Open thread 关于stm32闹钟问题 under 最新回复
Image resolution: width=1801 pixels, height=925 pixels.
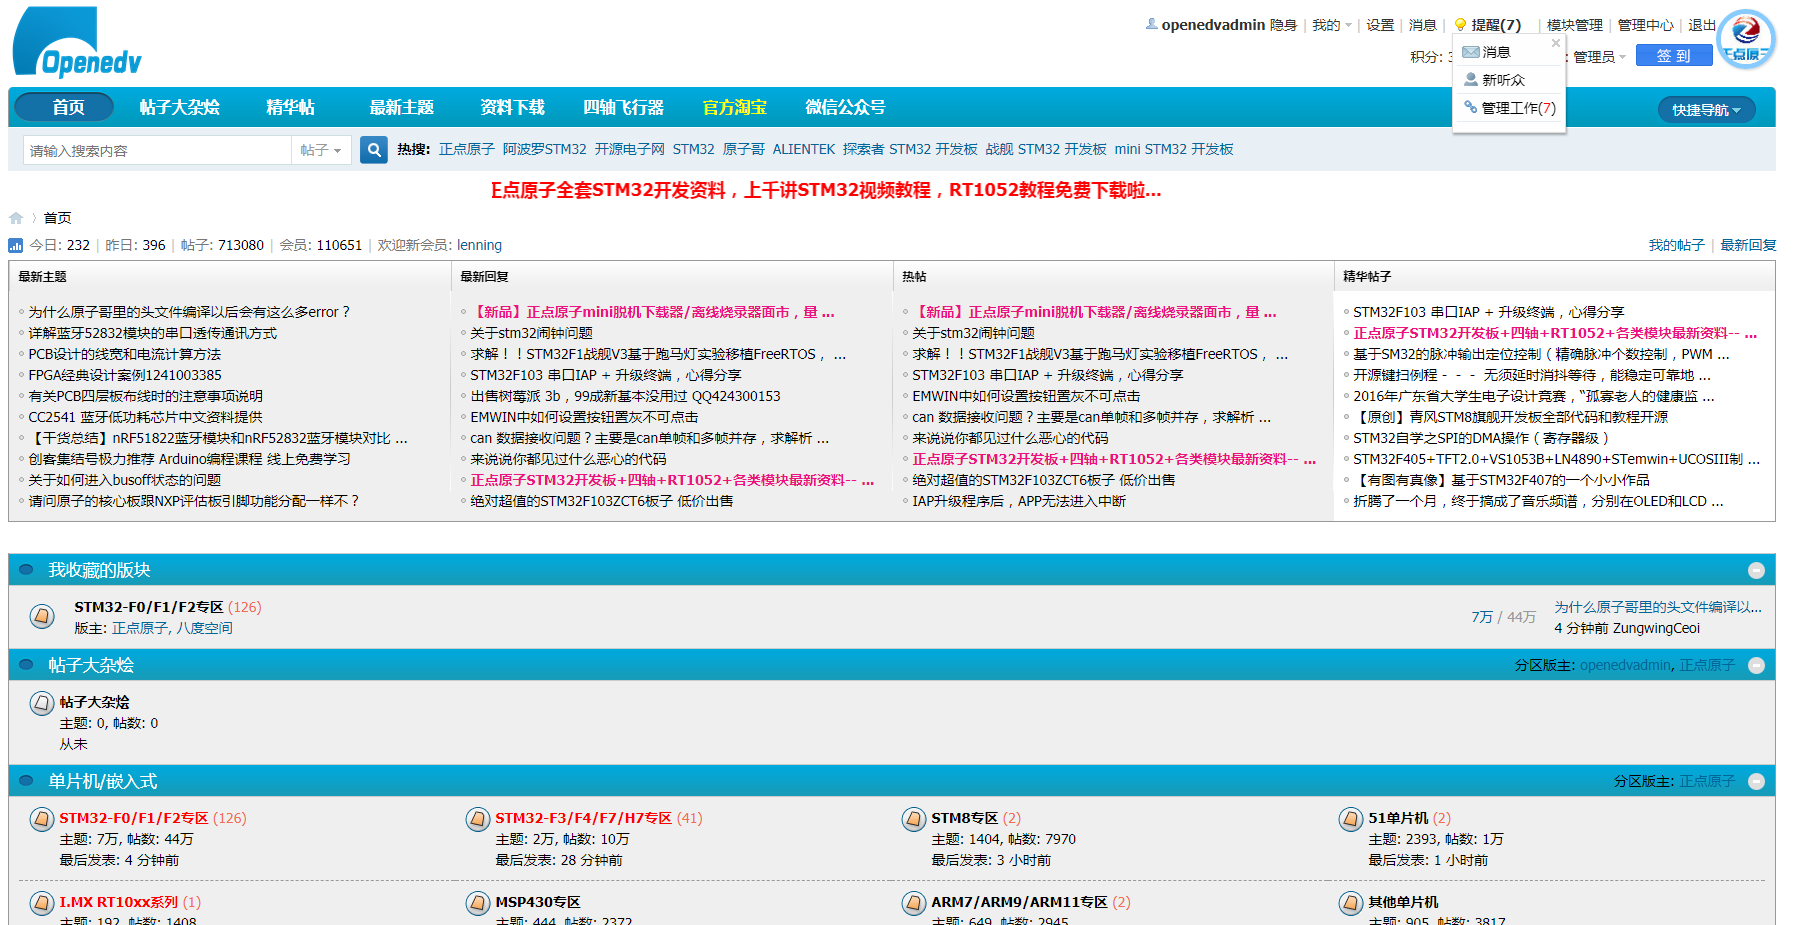pyautogui.click(x=531, y=333)
